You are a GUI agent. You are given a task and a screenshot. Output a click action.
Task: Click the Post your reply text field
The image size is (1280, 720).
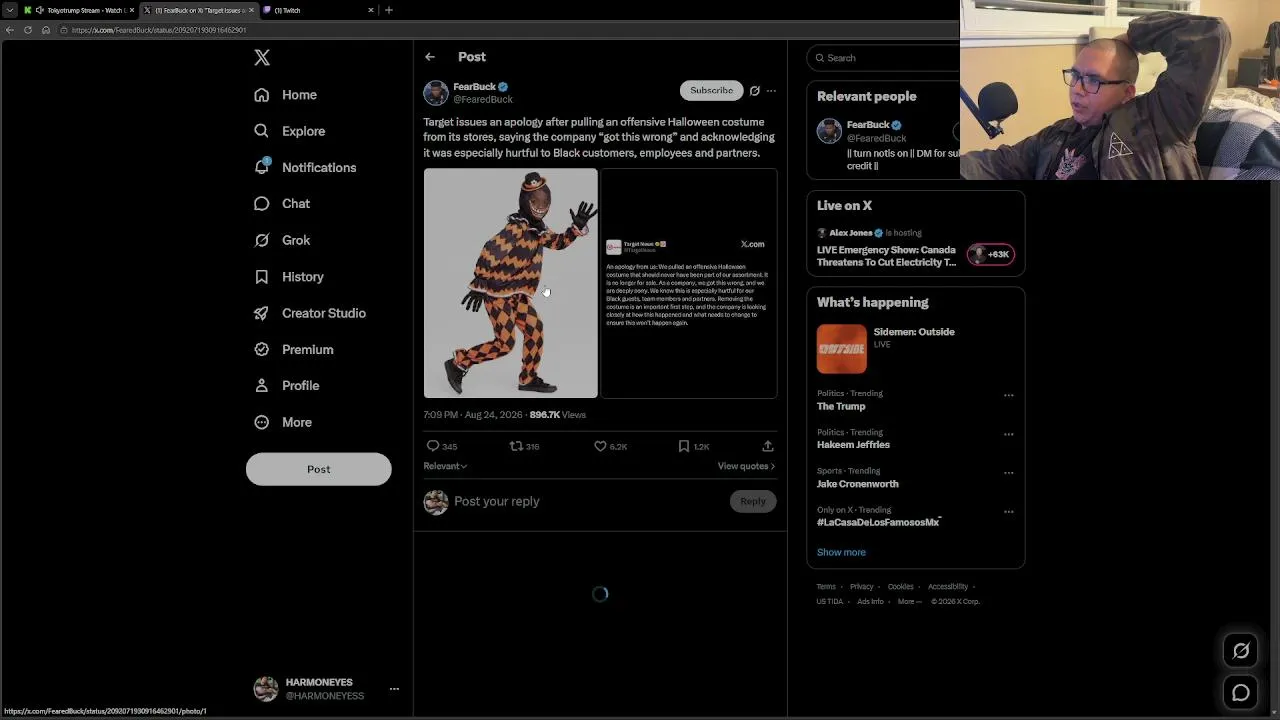tap(588, 502)
